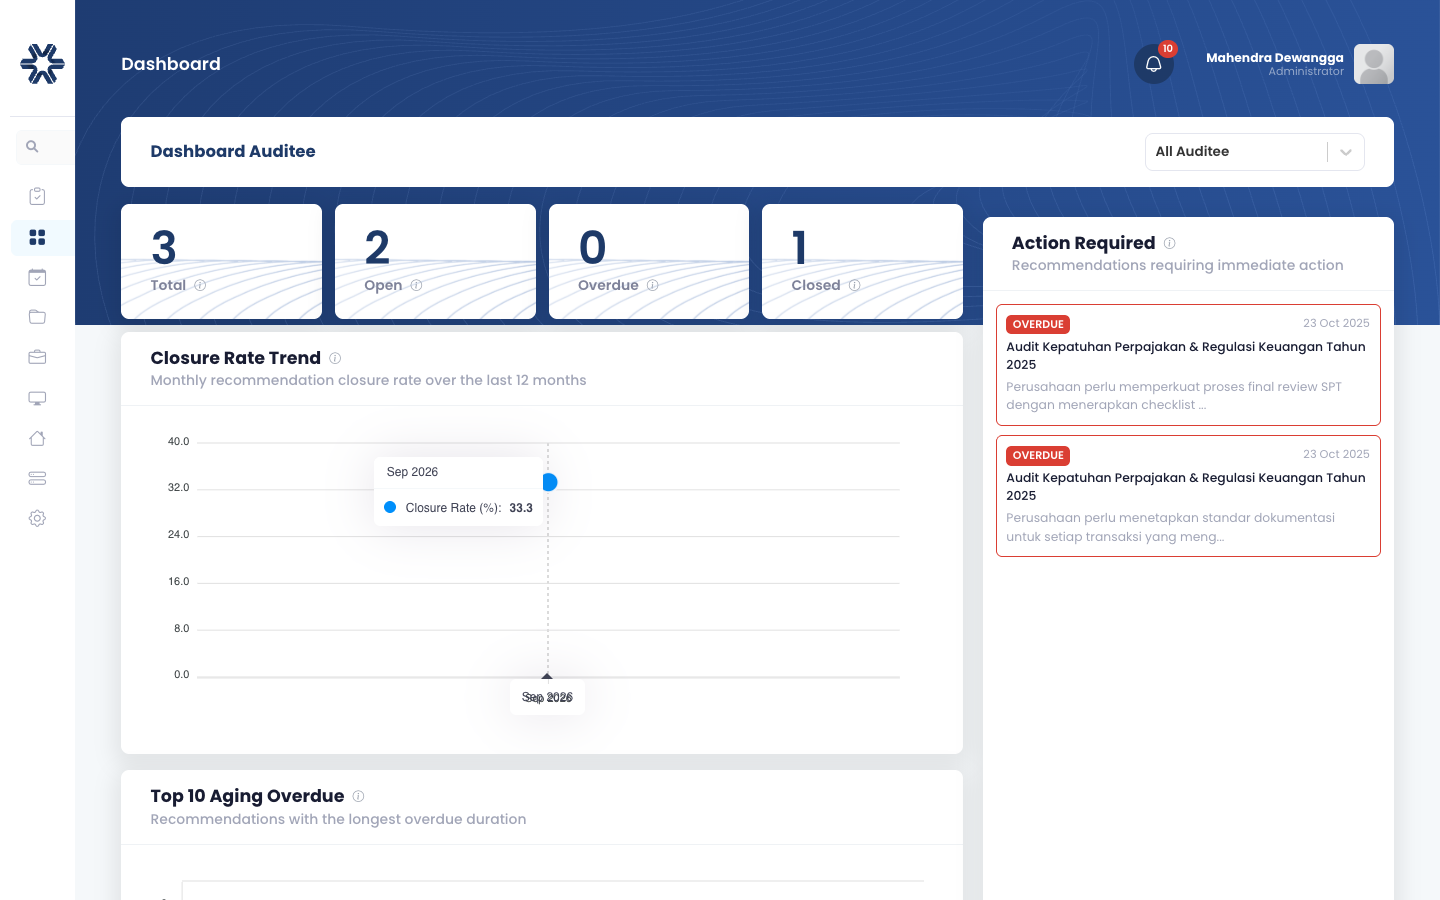Open the notification bell with 10 alerts
1440x900 pixels.
point(1154,64)
